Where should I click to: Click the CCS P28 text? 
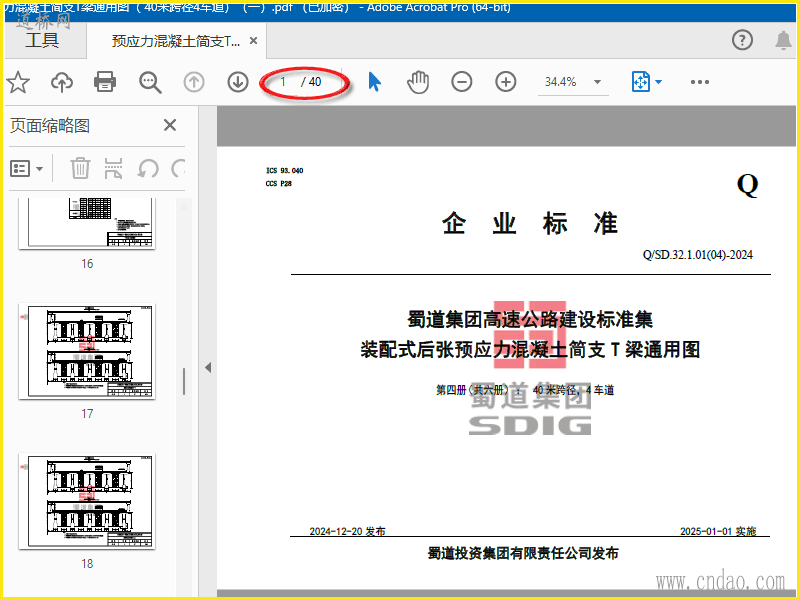(279, 184)
